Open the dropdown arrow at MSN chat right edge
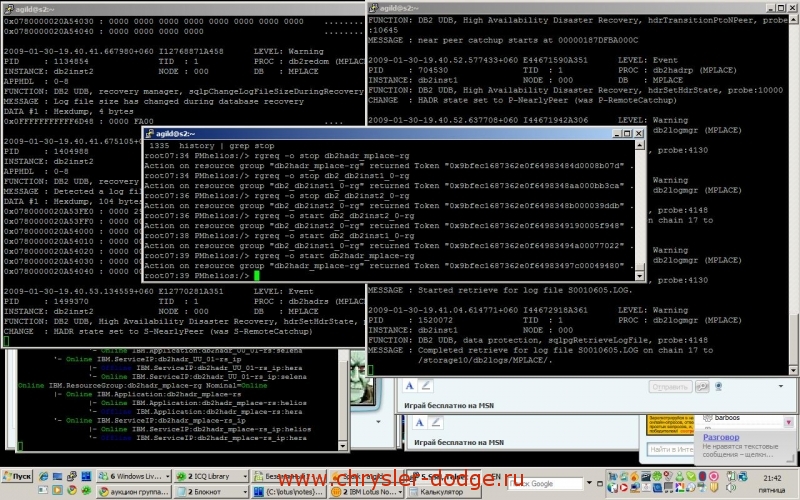 [781, 386]
